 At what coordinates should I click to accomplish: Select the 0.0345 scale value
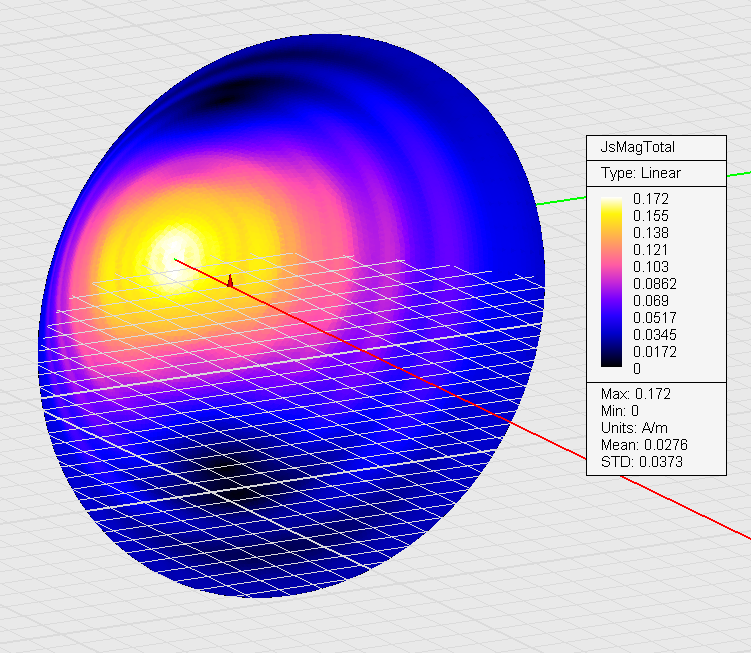tap(655, 335)
